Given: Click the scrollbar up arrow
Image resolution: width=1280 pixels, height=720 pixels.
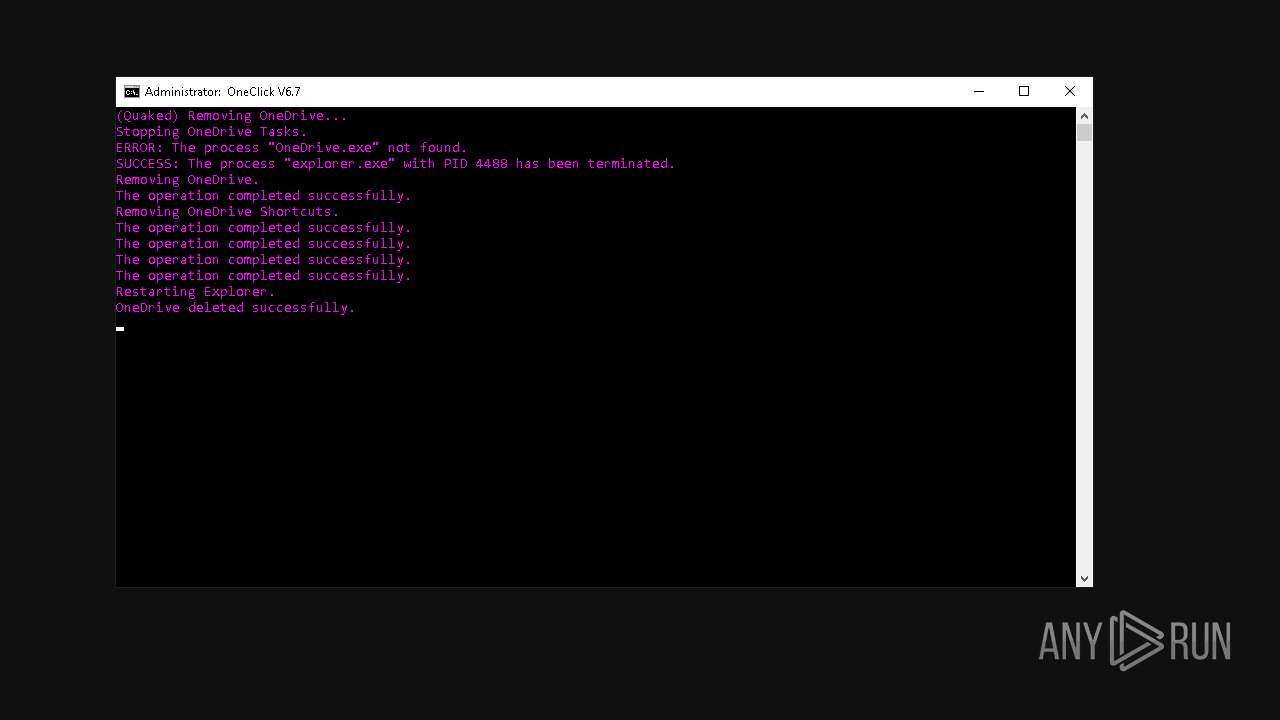Looking at the screenshot, I should pyautogui.click(x=1084, y=116).
